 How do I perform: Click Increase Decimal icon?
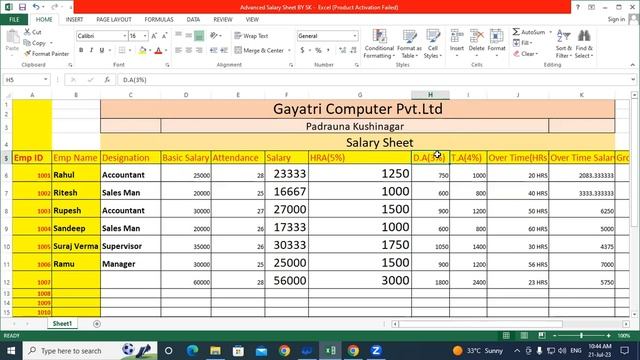pyautogui.click(x=342, y=50)
